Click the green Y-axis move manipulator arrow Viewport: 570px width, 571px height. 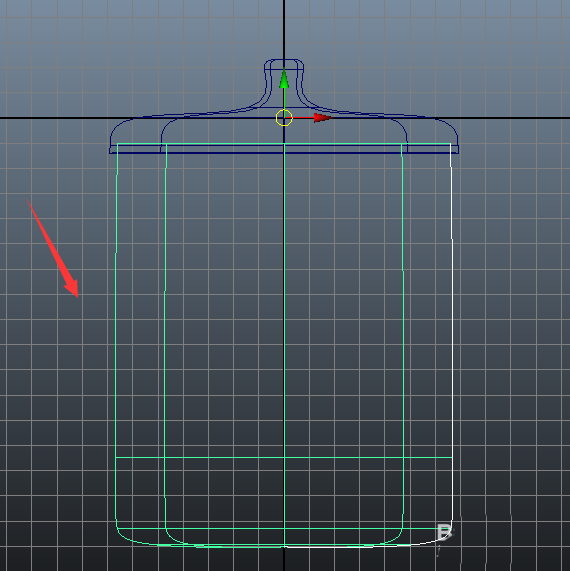pyautogui.click(x=284, y=79)
